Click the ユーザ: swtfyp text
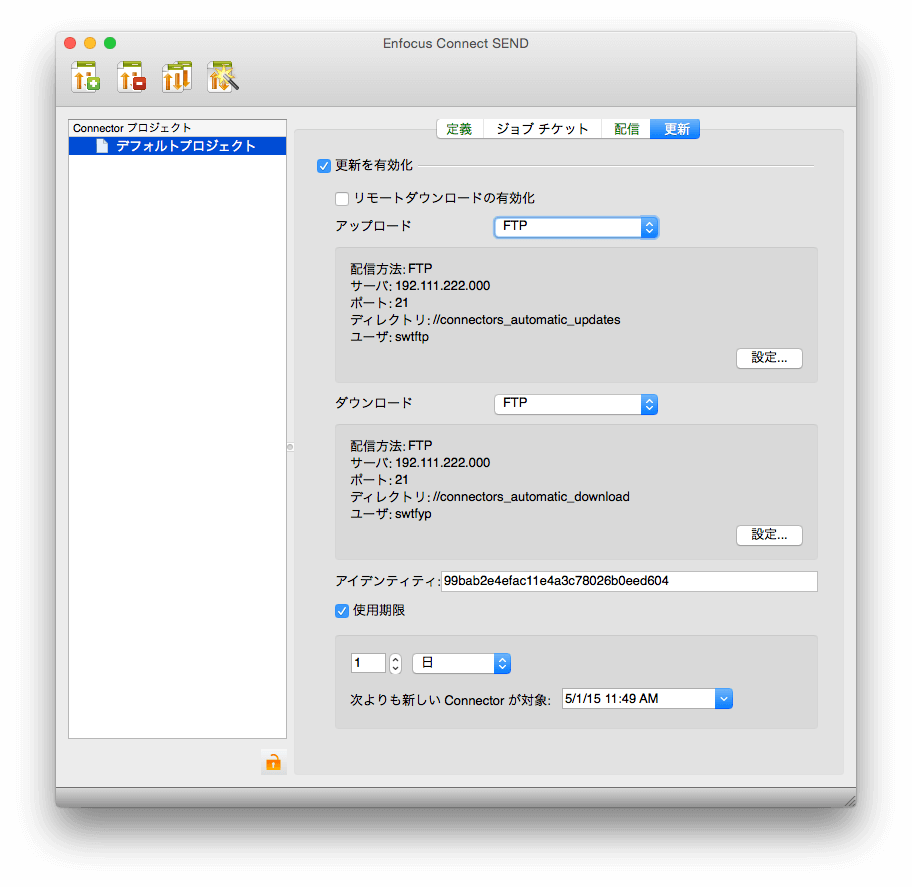Image resolution: width=912 pixels, height=887 pixels. pyautogui.click(x=391, y=514)
